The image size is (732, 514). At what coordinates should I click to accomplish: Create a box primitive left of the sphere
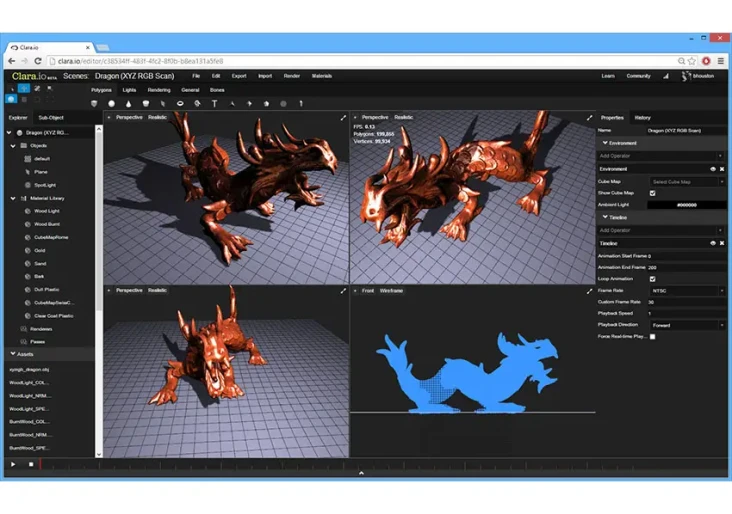click(94, 104)
